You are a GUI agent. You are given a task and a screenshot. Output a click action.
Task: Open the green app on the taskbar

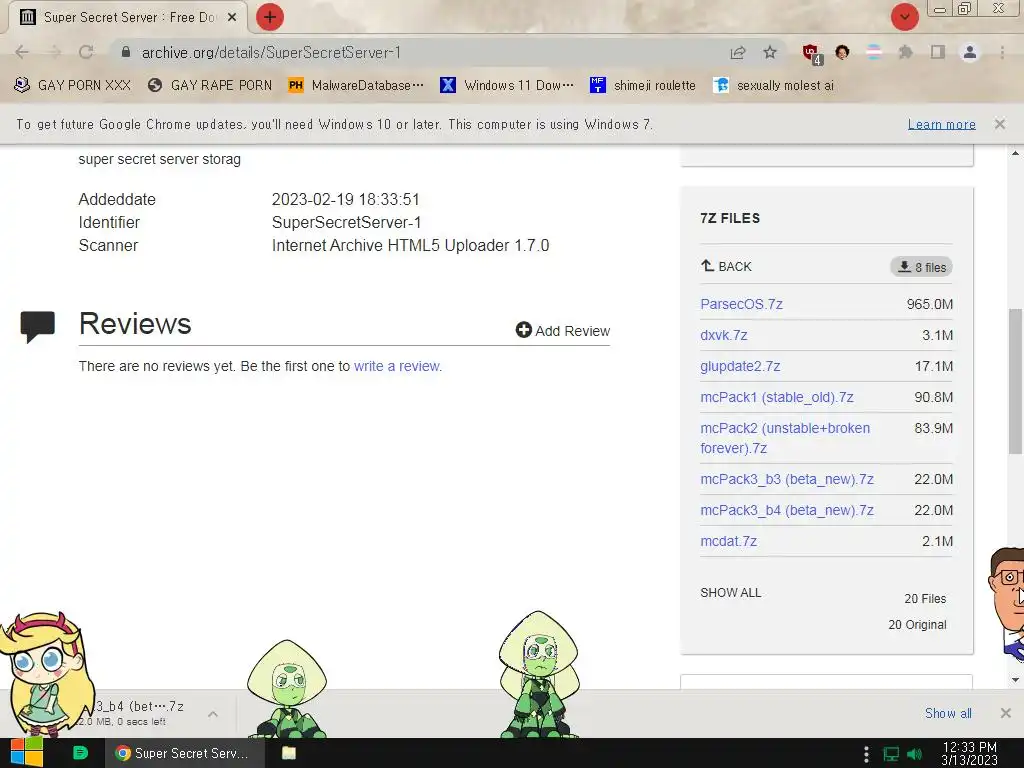tap(80, 753)
